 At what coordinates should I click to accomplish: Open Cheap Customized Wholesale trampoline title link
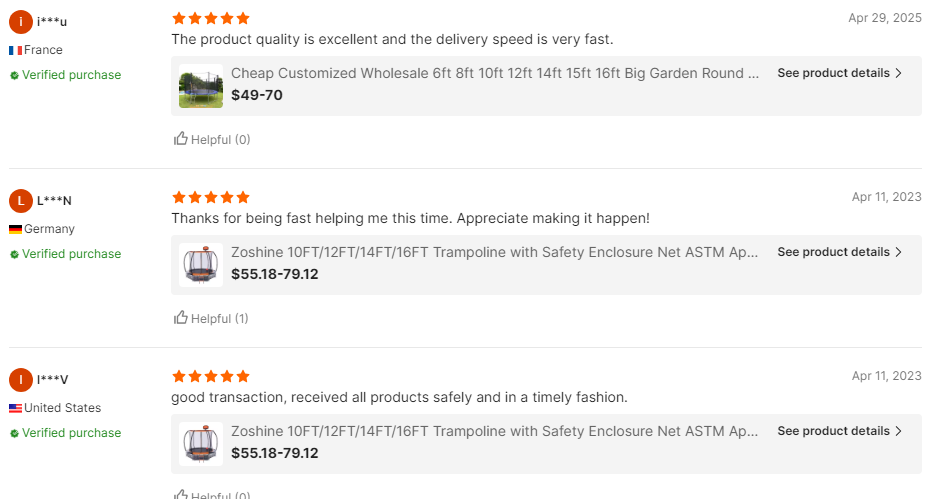494,73
